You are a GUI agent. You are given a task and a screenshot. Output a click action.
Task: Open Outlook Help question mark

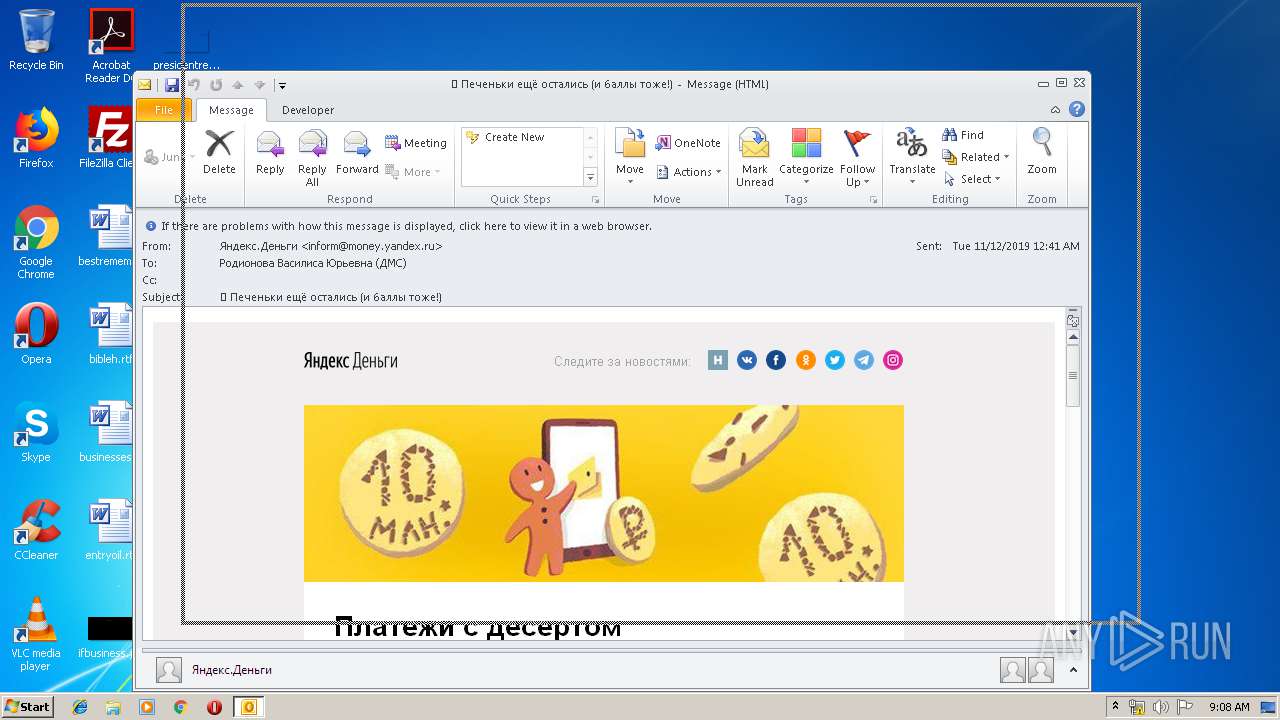(1076, 110)
